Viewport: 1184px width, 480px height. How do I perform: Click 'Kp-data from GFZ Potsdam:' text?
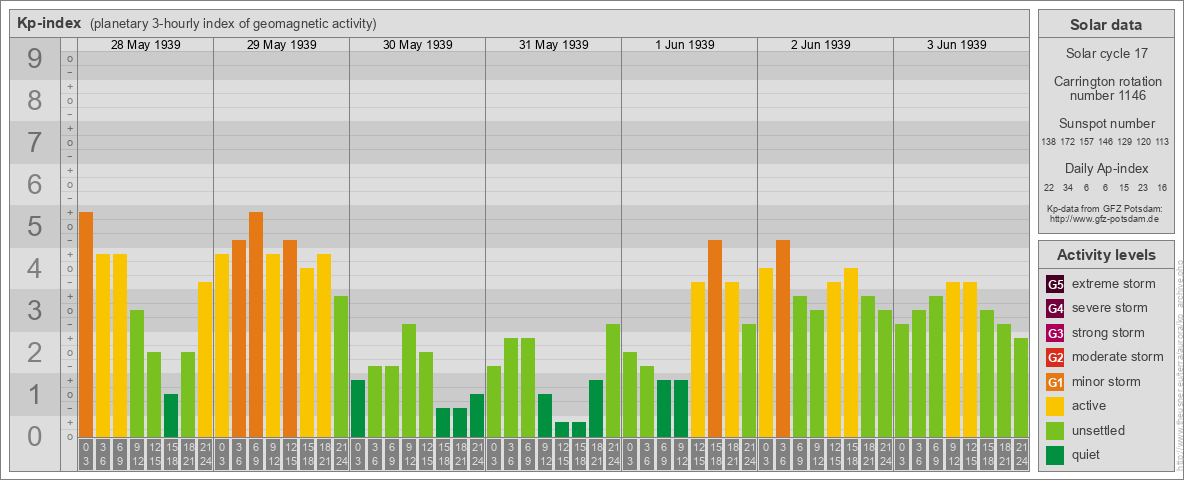tap(1106, 208)
